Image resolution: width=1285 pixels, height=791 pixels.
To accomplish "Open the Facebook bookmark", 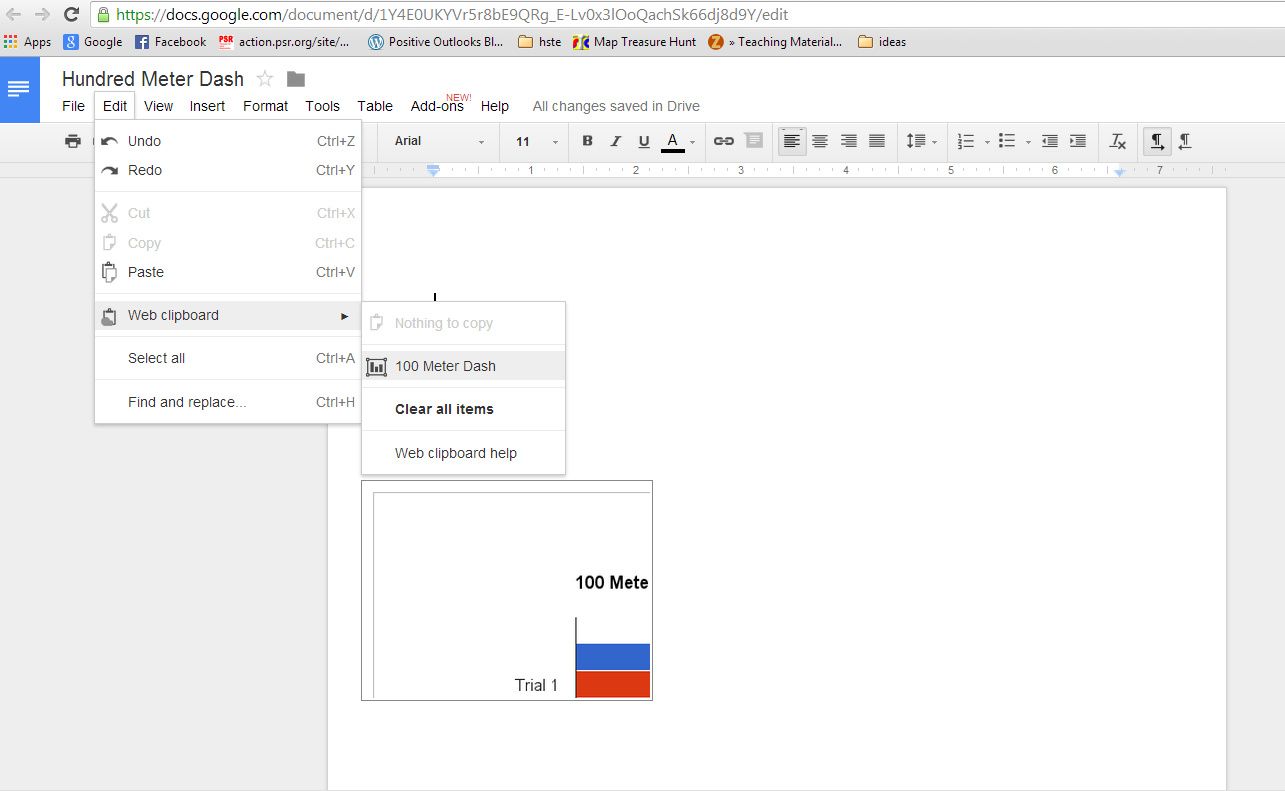I will pyautogui.click(x=171, y=42).
